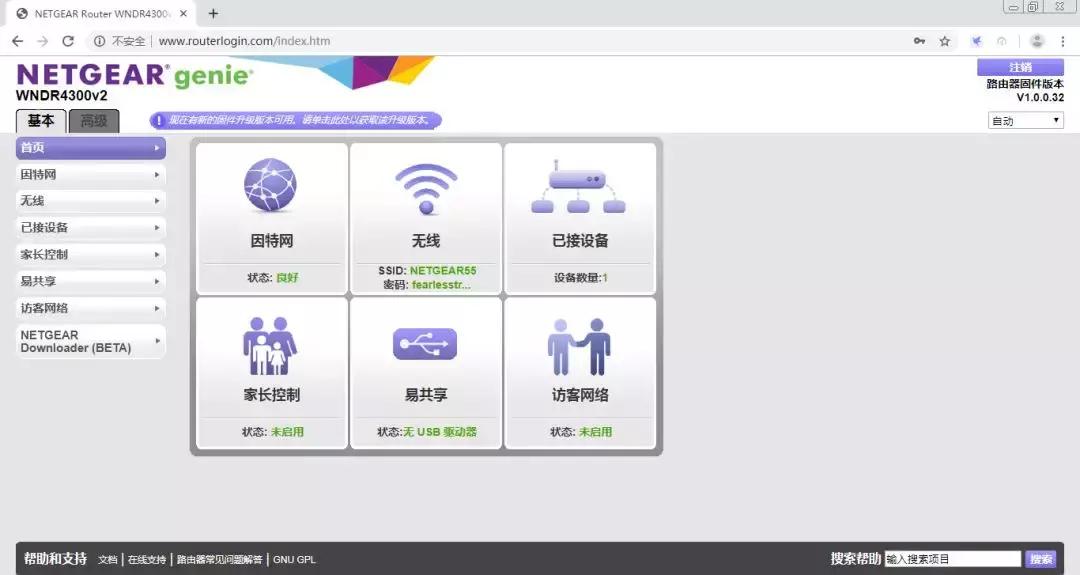Screen dimensions: 1080x575
Task: Open the 无线 Wi-Fi icon tile
Action: tap(426, 218)
